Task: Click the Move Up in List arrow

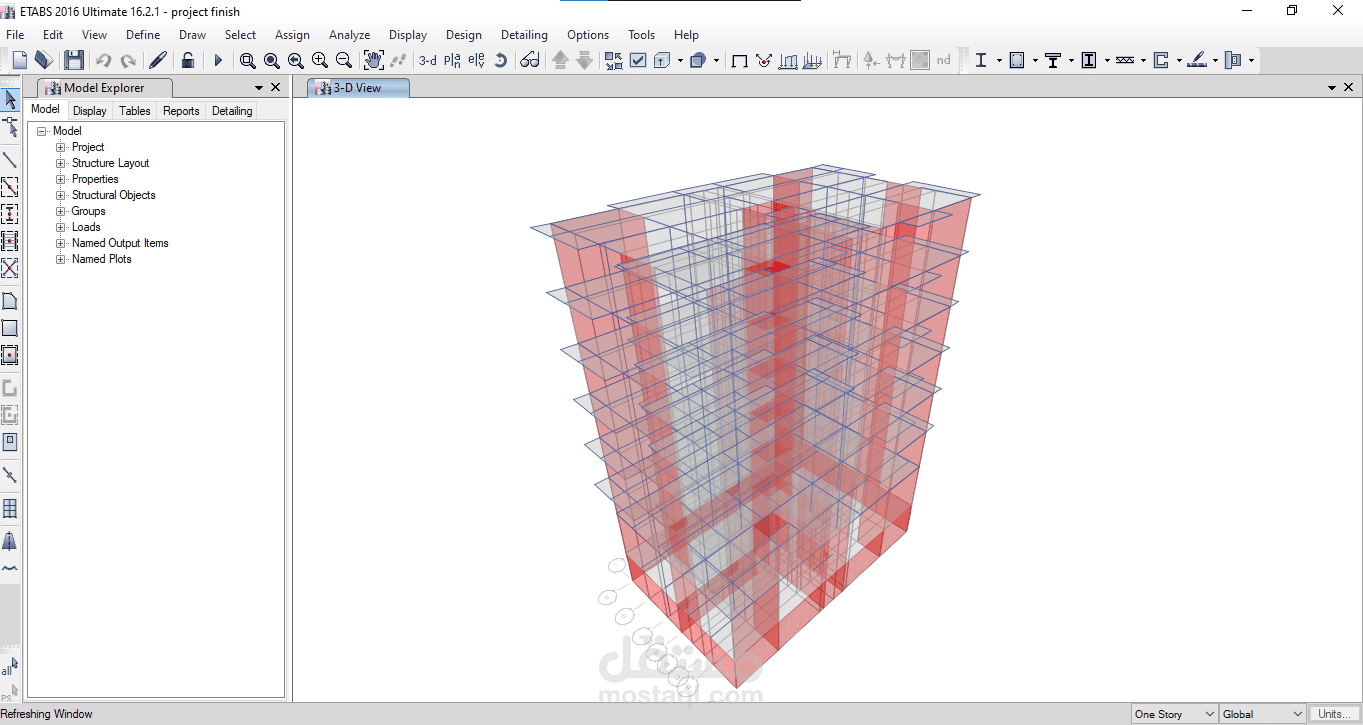Action: [x=560, y=60]
